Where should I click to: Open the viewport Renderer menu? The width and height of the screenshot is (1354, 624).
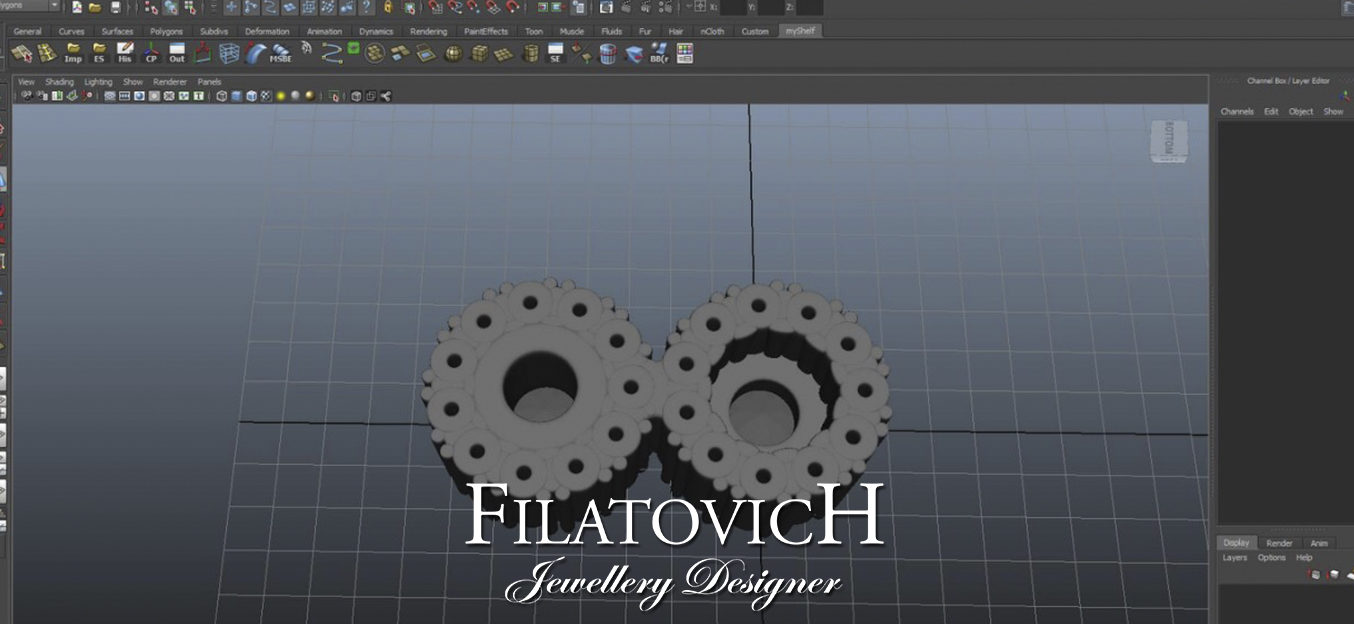[x=170, y=82]
